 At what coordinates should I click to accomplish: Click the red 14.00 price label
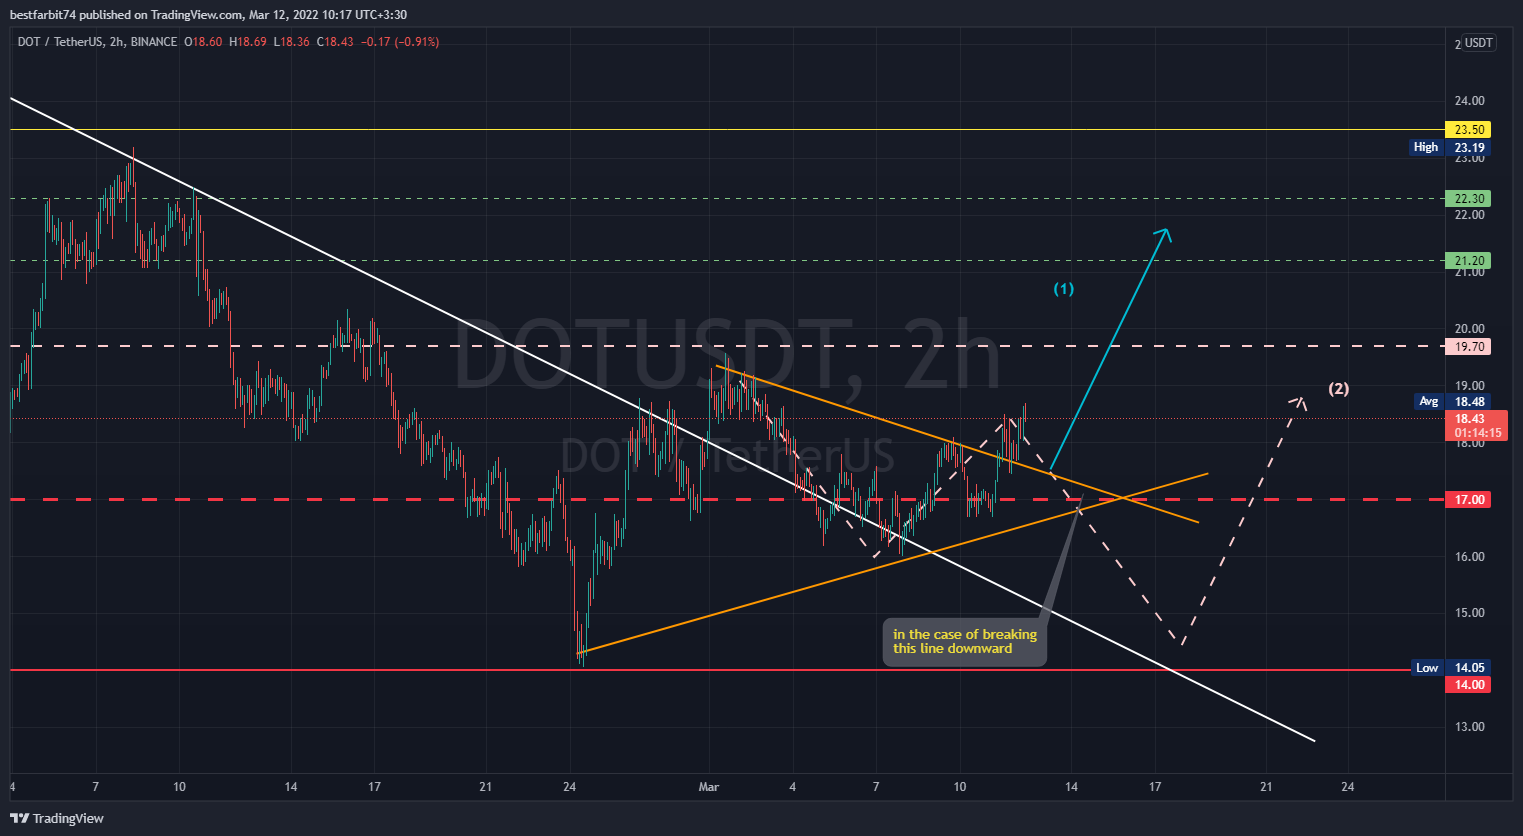pyautogui.click(x=1468, y=684)
